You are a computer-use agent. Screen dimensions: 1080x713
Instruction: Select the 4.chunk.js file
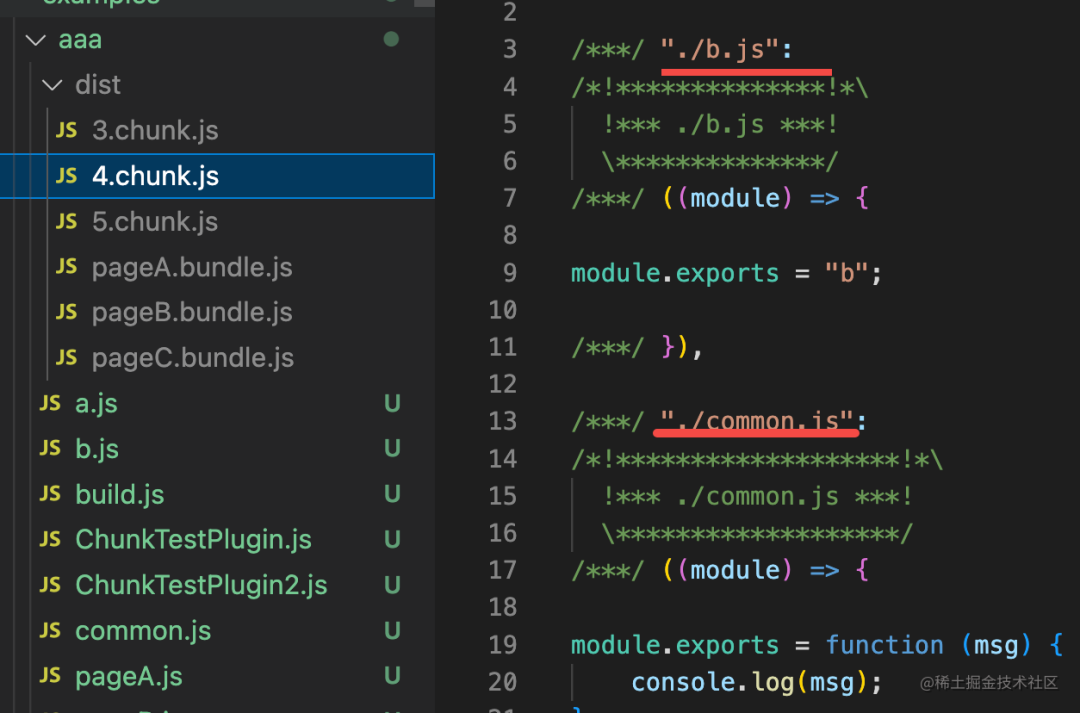pos(218,176)
